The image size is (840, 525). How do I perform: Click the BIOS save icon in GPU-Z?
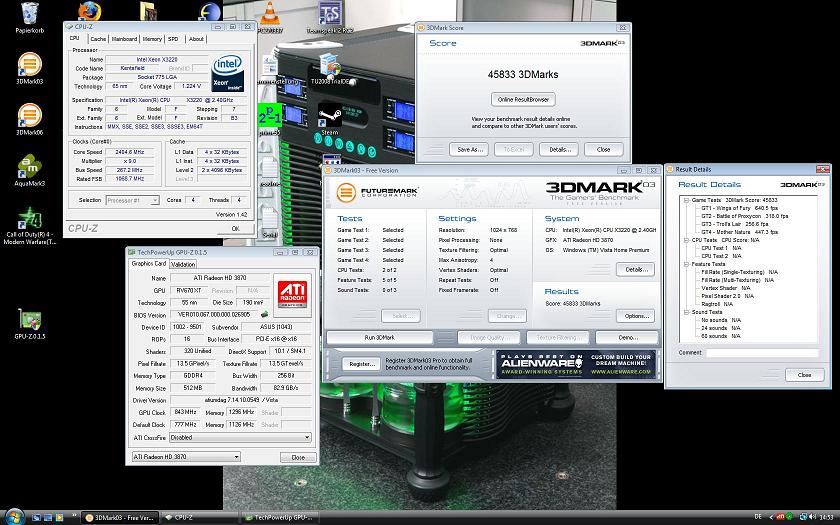click(264, 314)
